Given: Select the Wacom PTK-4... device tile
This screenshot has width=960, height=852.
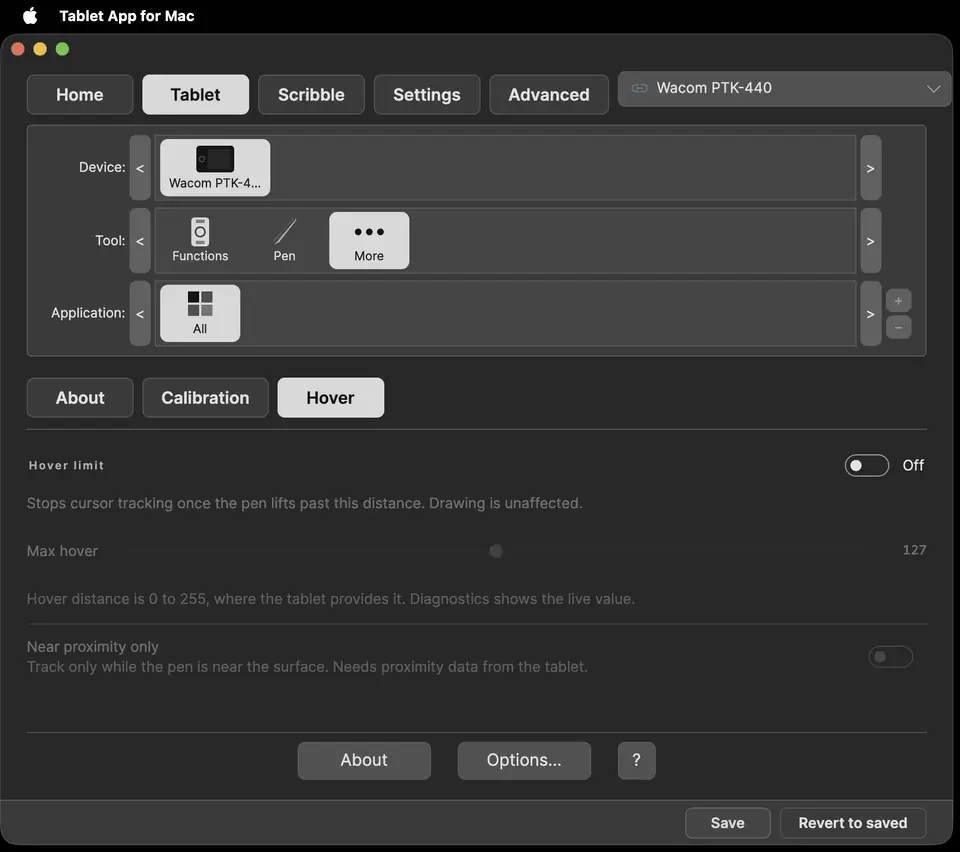Looking at the screenshot, I should point(215,167).
